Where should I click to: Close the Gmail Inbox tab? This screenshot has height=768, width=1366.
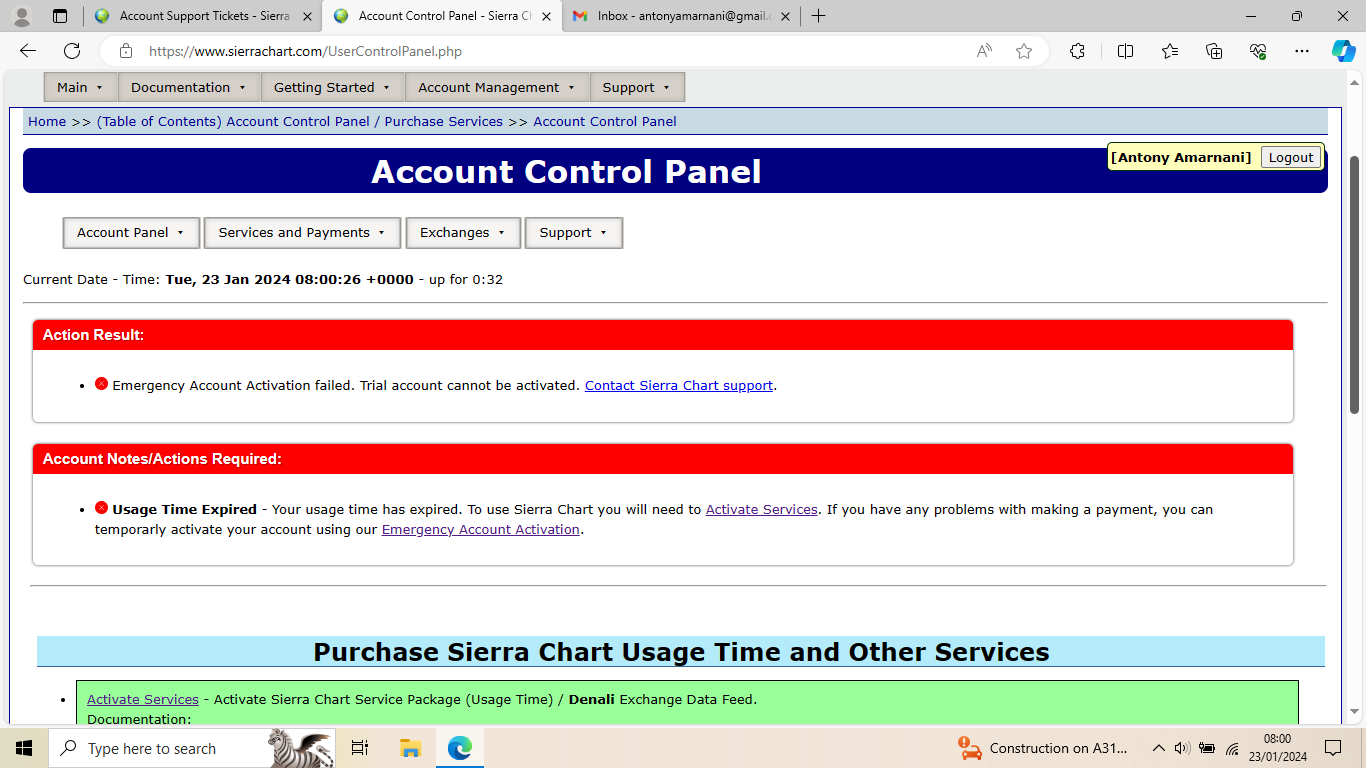click(x=785, y=16)
